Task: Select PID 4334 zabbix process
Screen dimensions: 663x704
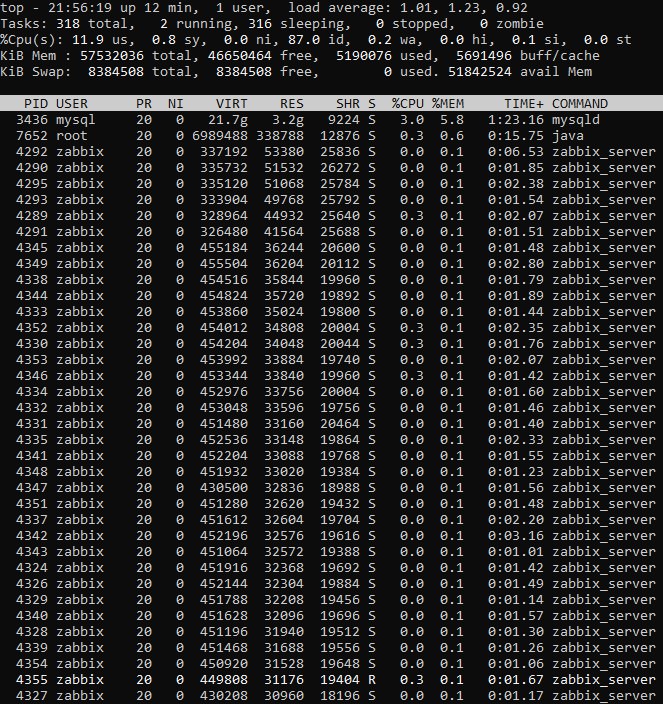Action: click(31, 392)
